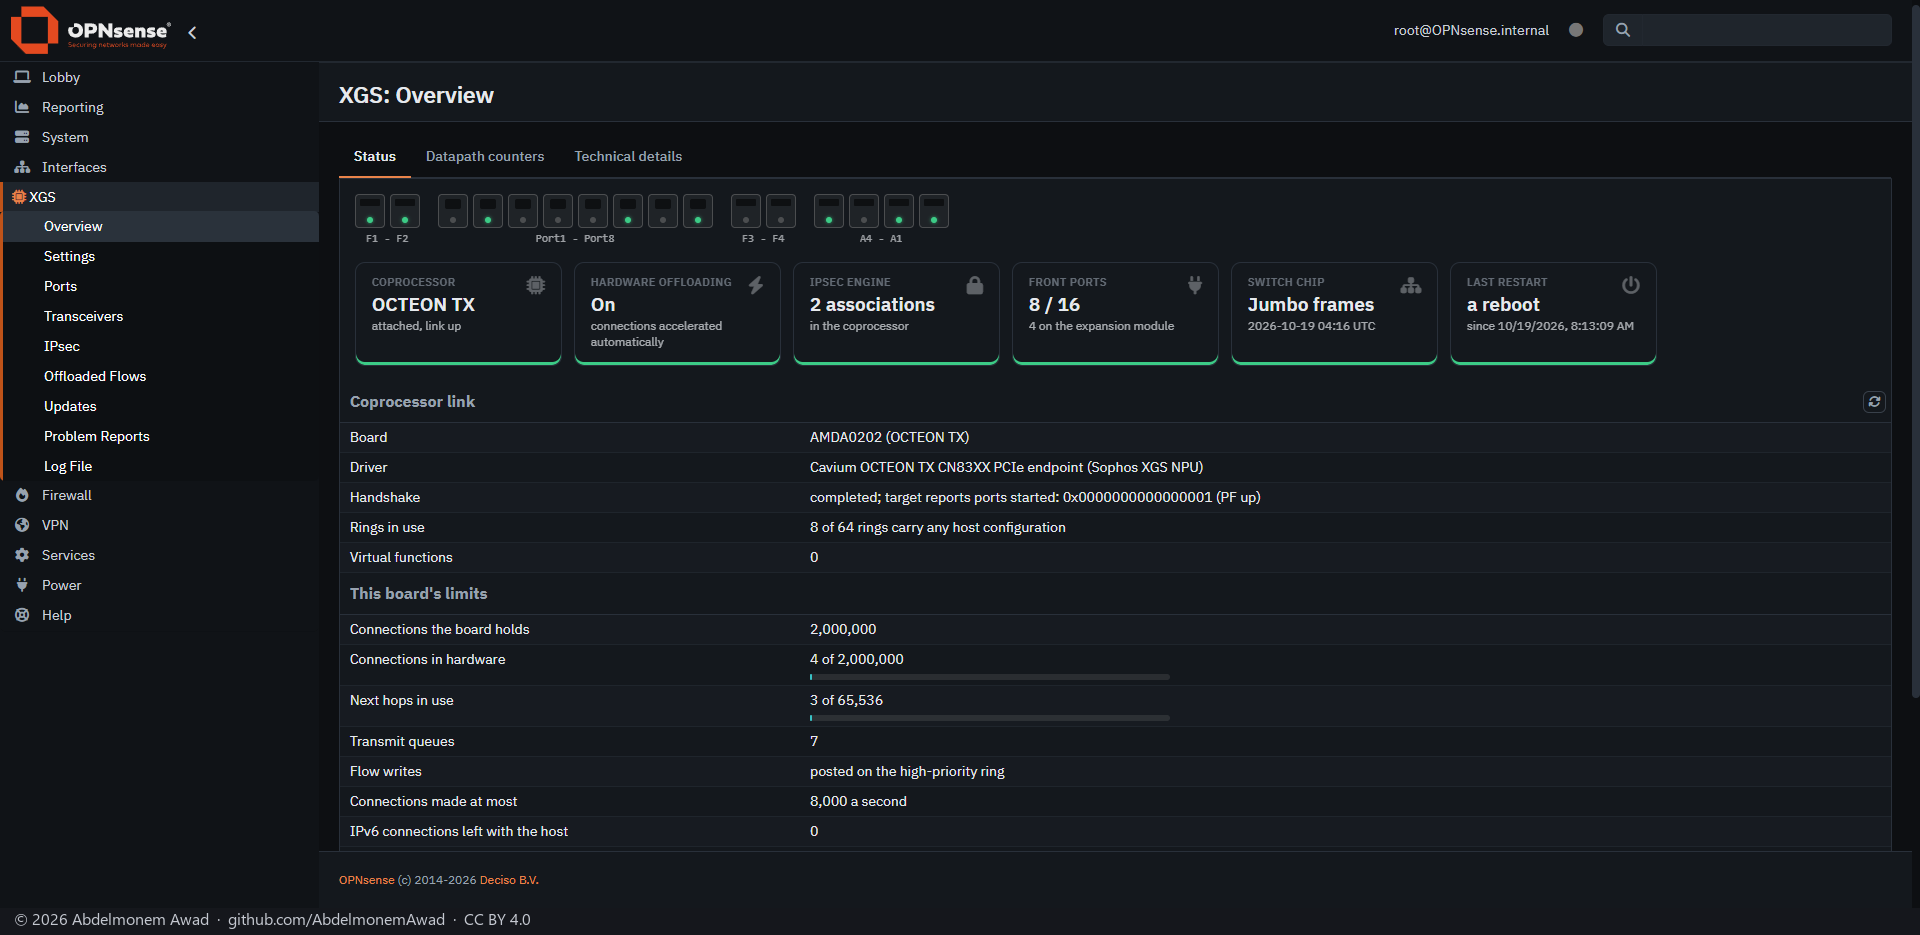Refresh the Coprocessor link section
Viewport: 1920px width, 935px height.
(x=1874, y=401)
